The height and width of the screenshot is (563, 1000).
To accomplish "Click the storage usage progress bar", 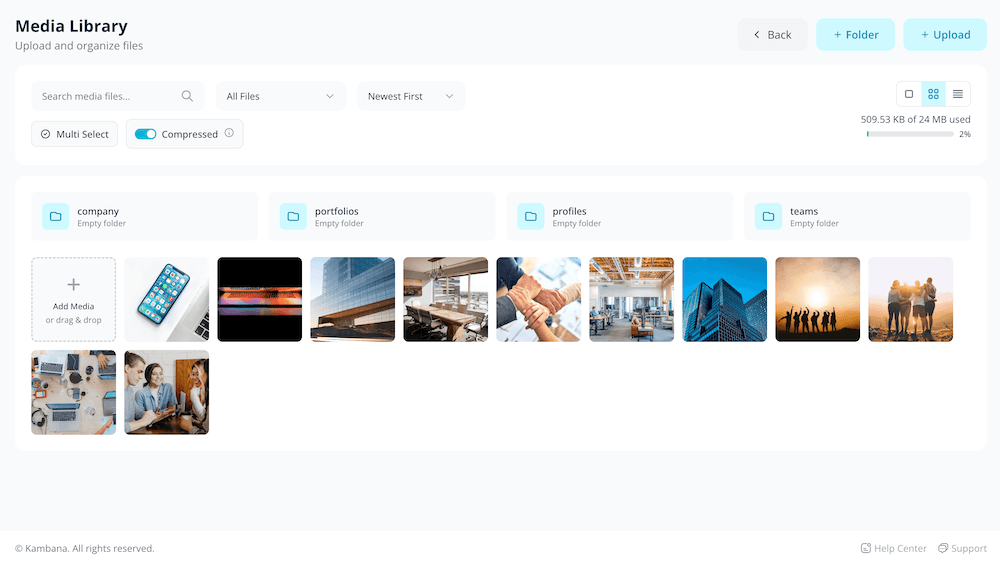I will click(x=910, y=134).
